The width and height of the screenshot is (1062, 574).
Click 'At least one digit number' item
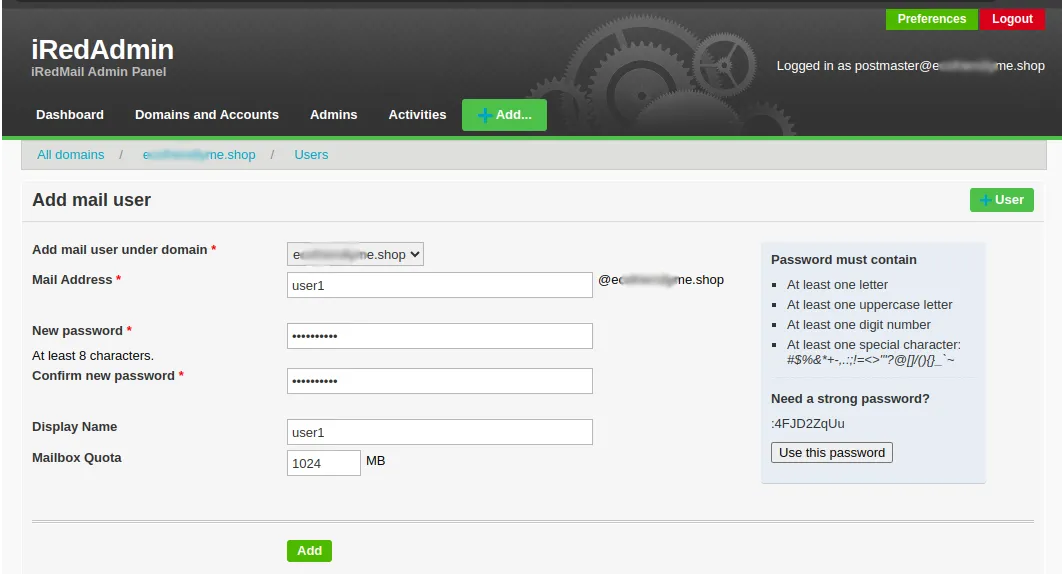coord(858,325)
